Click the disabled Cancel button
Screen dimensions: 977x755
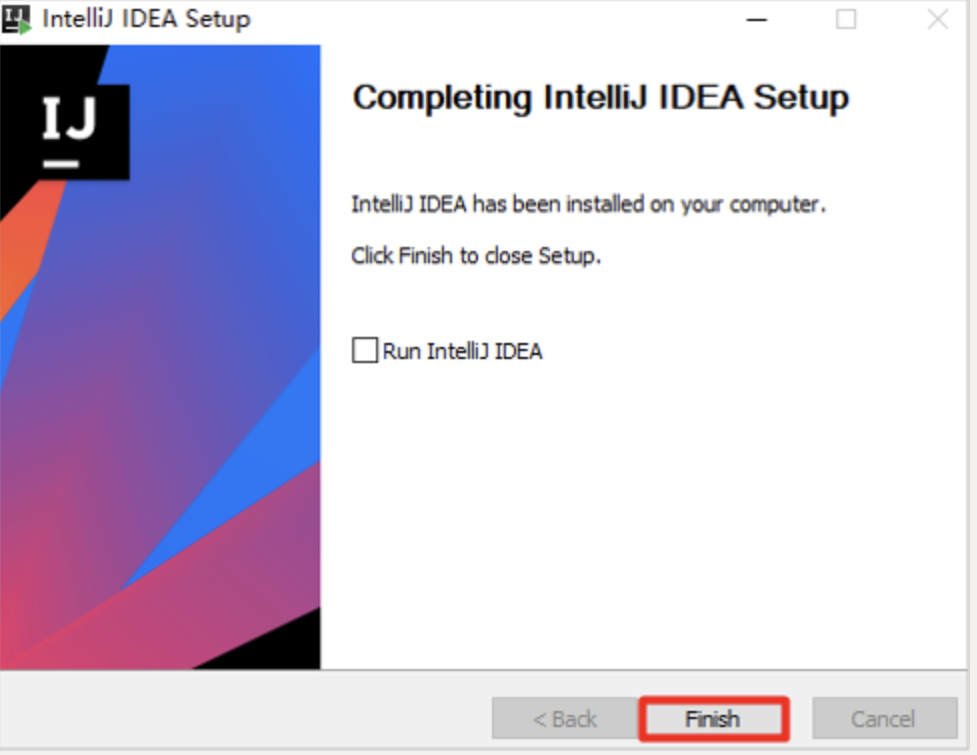click(884, 719)
